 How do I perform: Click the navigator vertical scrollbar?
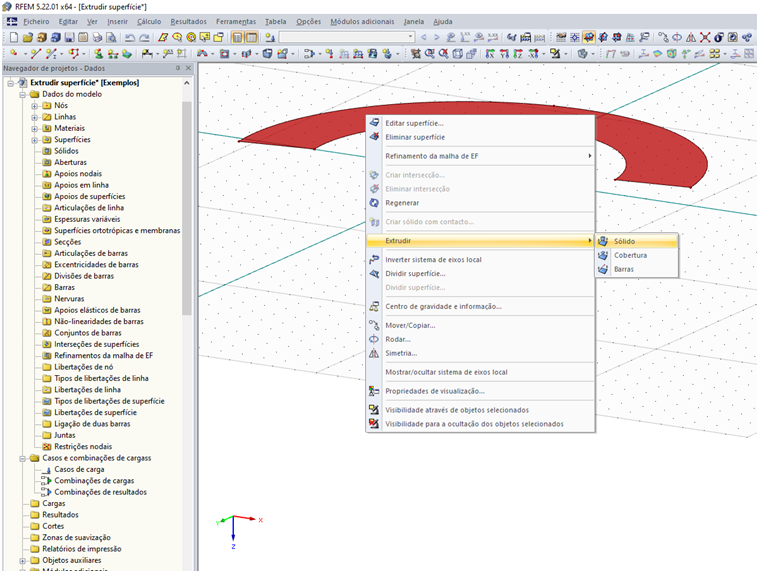tap(187, 208)
